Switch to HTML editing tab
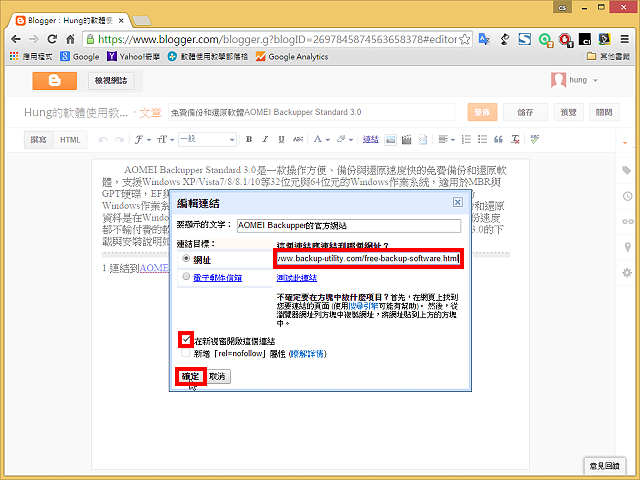This screenshot has width=641, height=481. pyautogui.click(x=70, y=140)
